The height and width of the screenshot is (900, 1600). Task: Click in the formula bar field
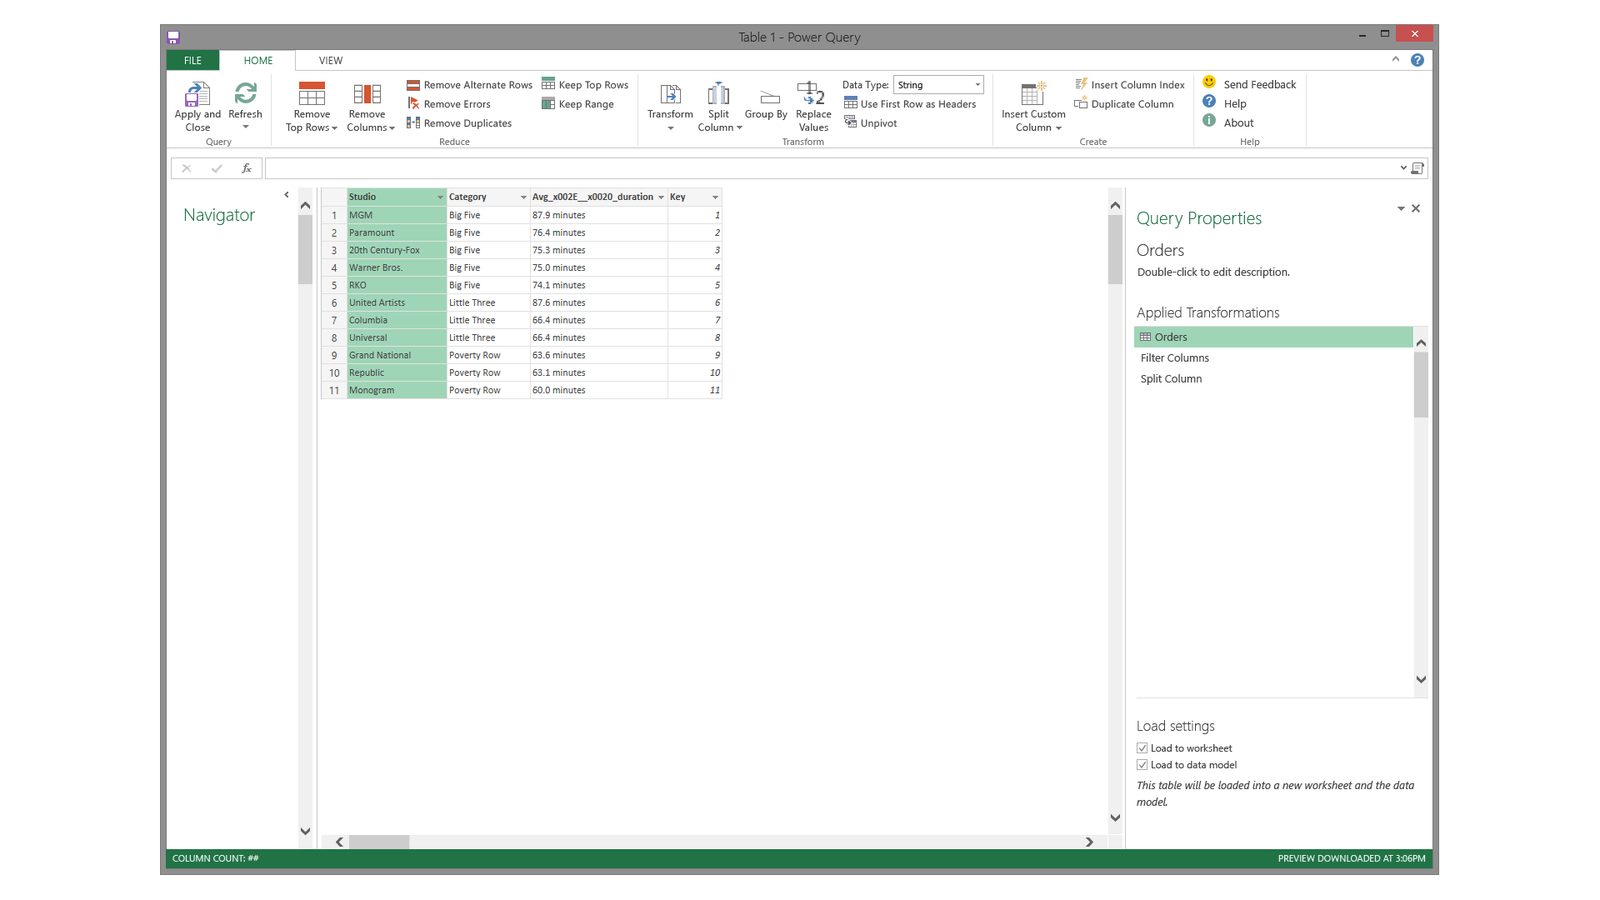[831, 168]
